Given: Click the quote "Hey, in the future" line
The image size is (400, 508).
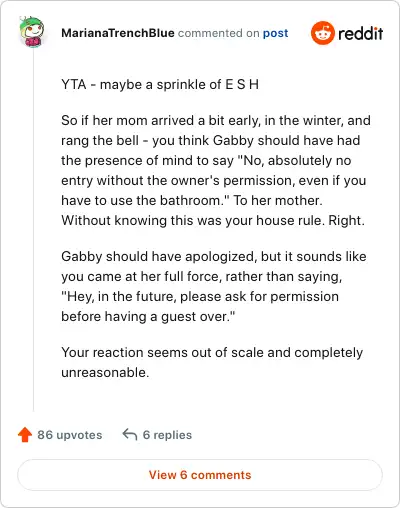Looking at the screenshot, I should [200, 296].
